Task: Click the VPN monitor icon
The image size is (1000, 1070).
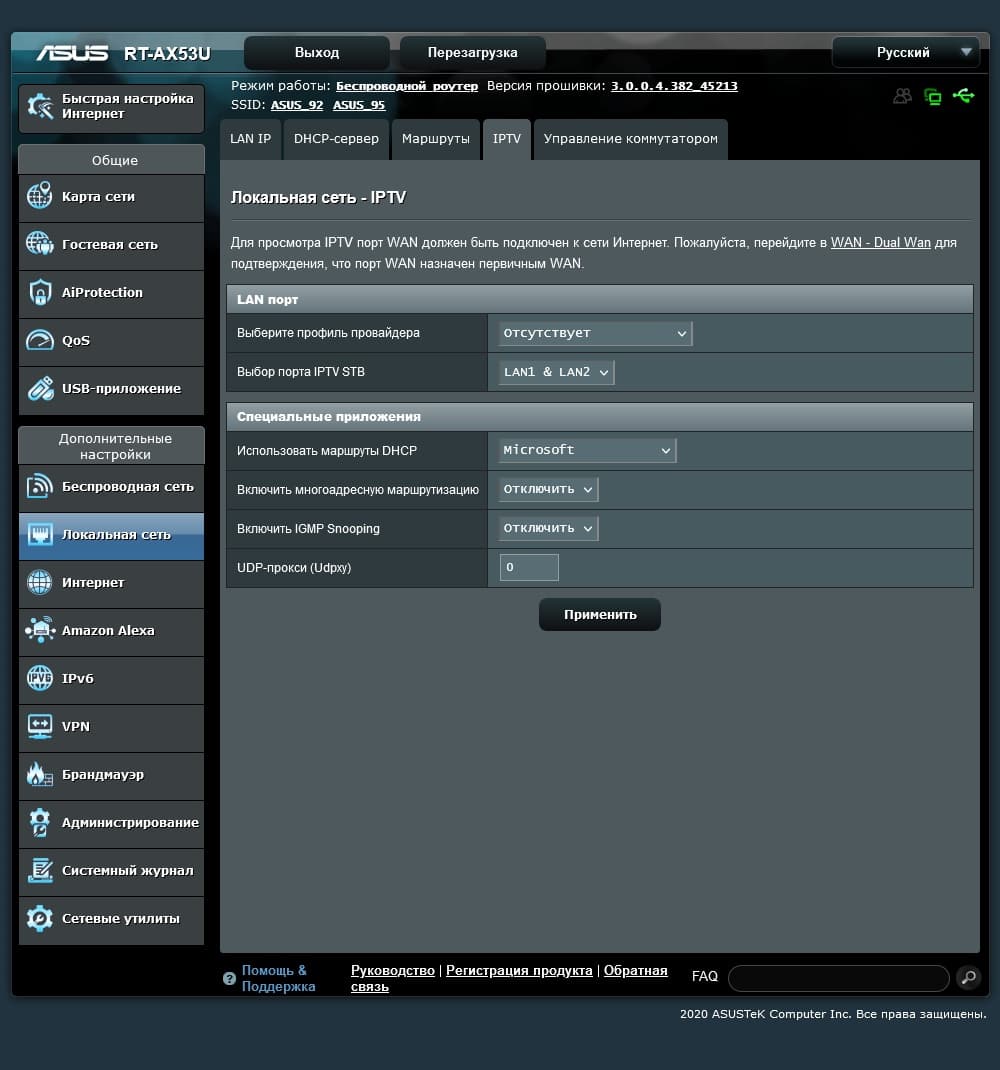Action: [x=40, y=726]
